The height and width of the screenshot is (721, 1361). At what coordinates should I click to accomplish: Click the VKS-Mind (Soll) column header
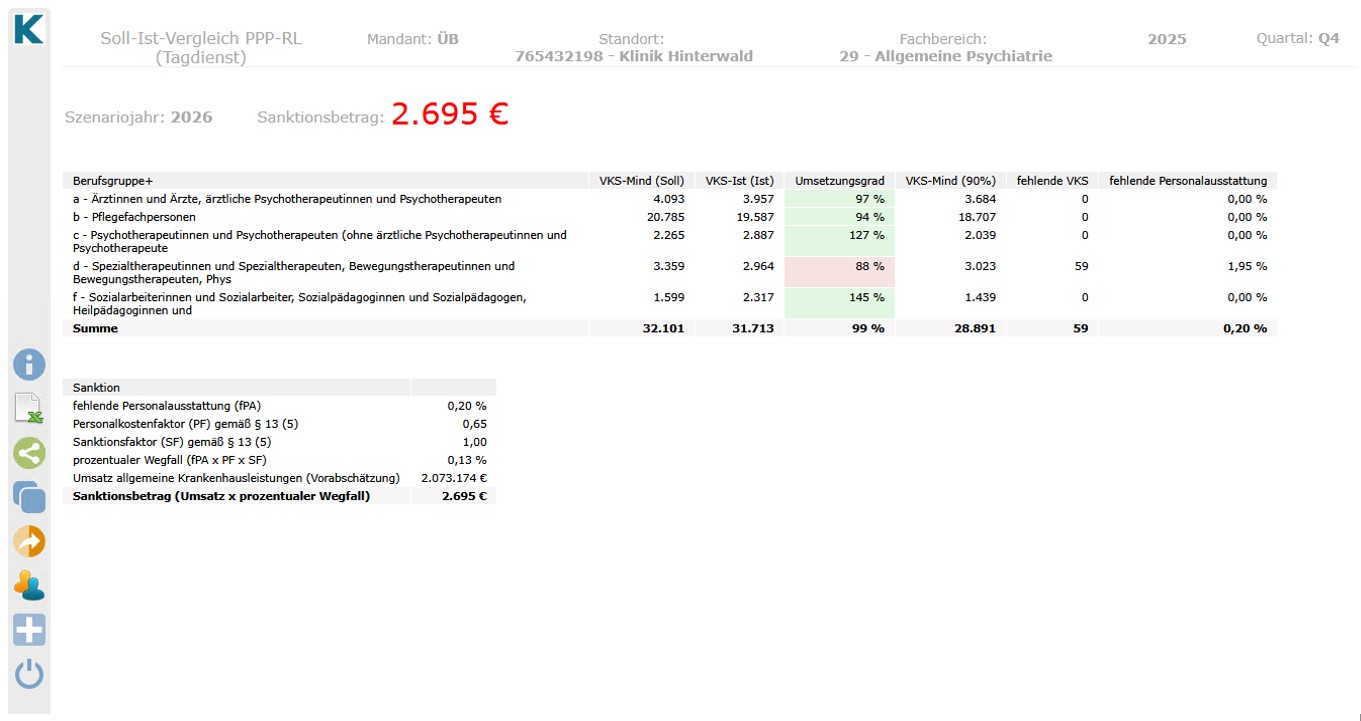(641, 181)
